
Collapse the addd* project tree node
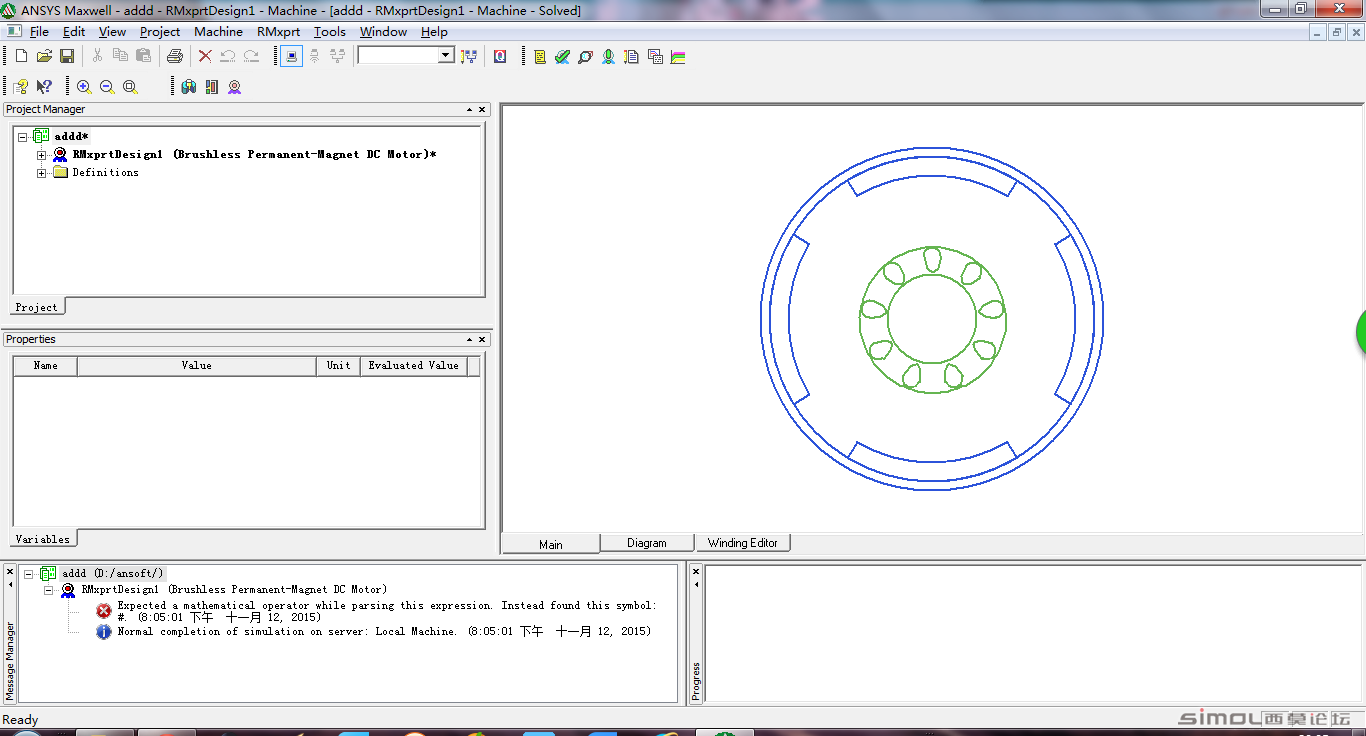(23, 137)
